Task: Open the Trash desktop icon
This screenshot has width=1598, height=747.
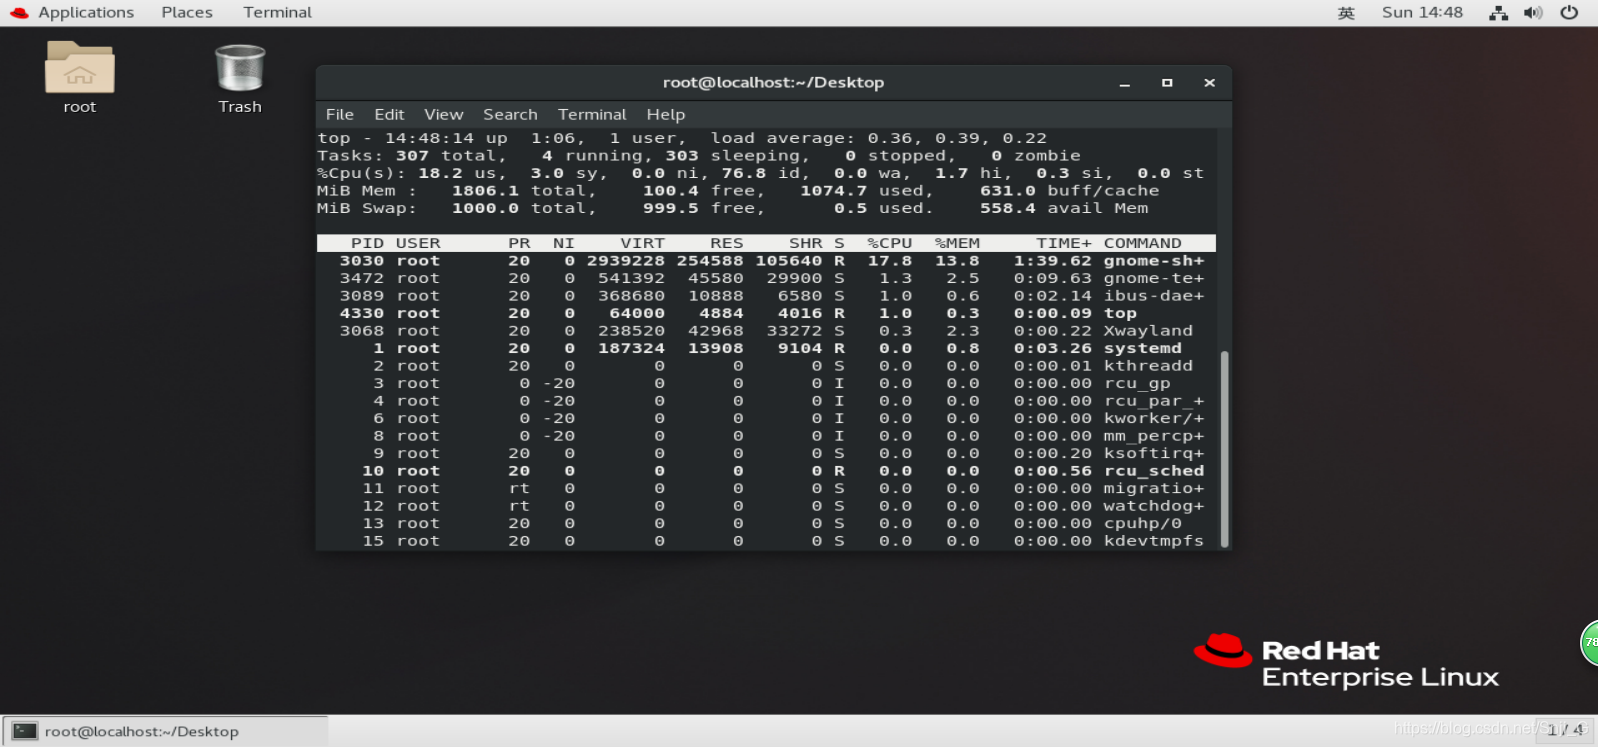Action: 240,68
